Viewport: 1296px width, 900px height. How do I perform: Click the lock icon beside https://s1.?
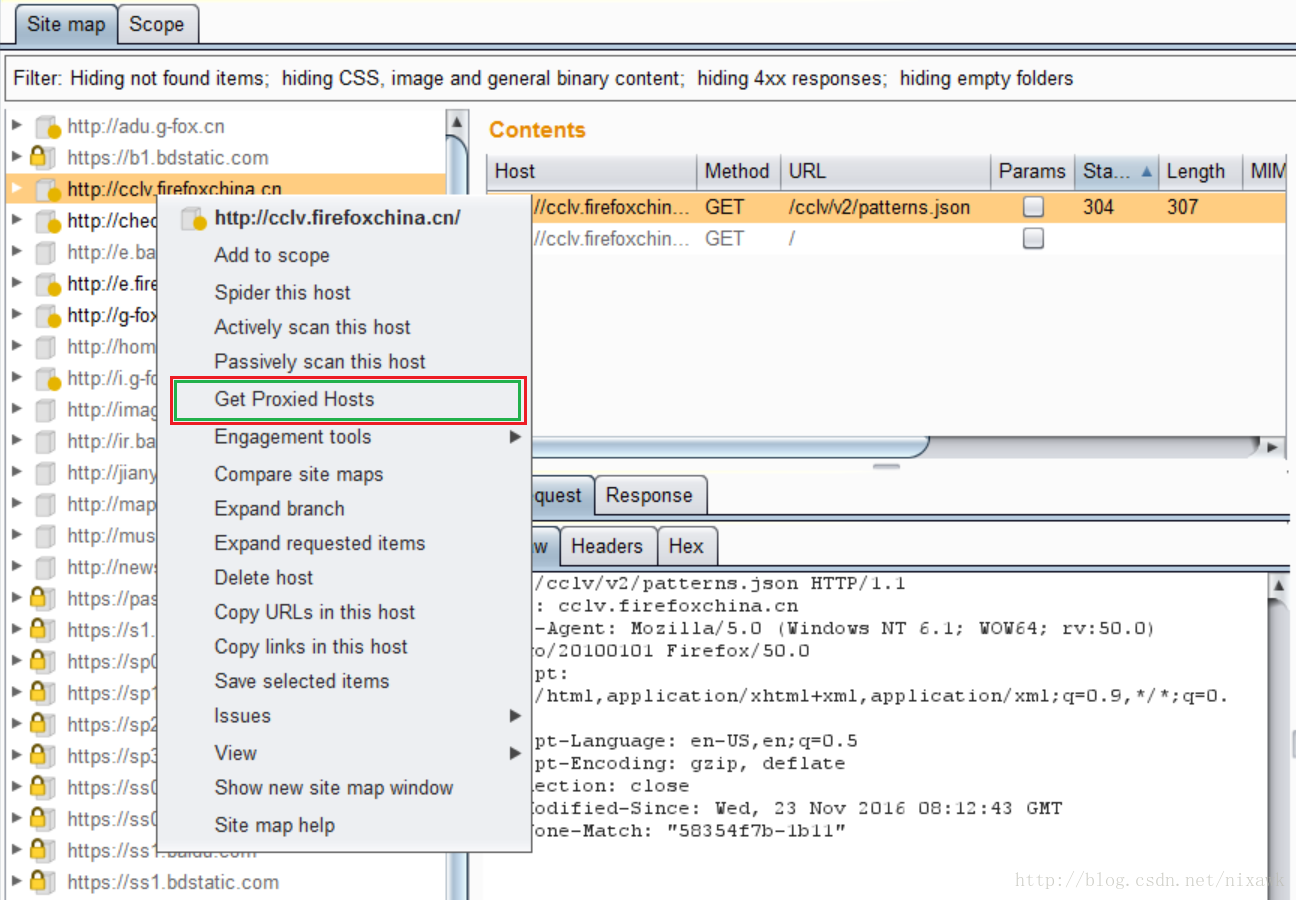(x=42, y=630)
